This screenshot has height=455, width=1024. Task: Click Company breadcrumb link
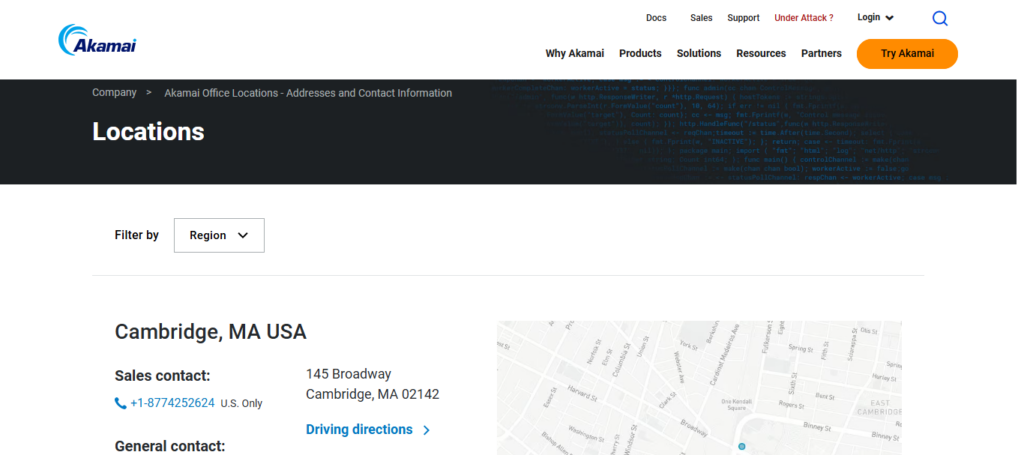click(114, 93)
